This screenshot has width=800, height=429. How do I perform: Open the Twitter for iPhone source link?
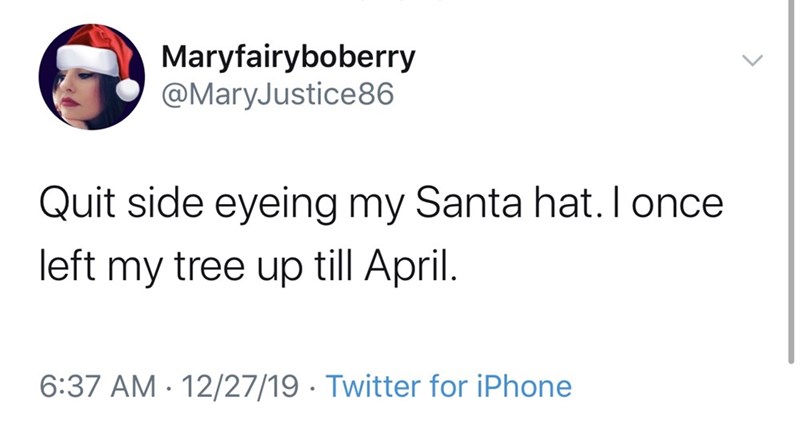tap(449, 385)
